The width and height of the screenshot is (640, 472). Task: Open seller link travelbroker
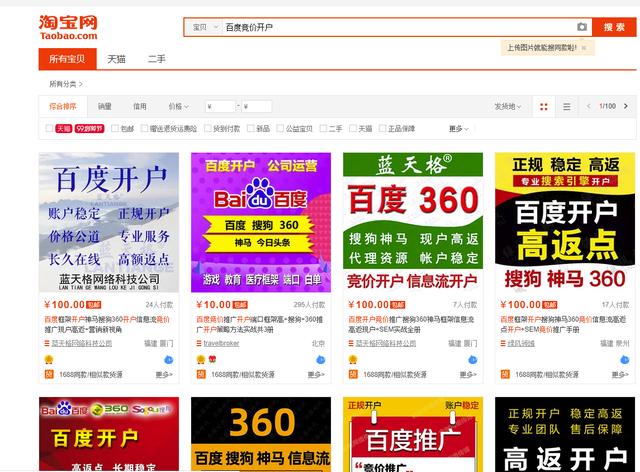(221, 343)
